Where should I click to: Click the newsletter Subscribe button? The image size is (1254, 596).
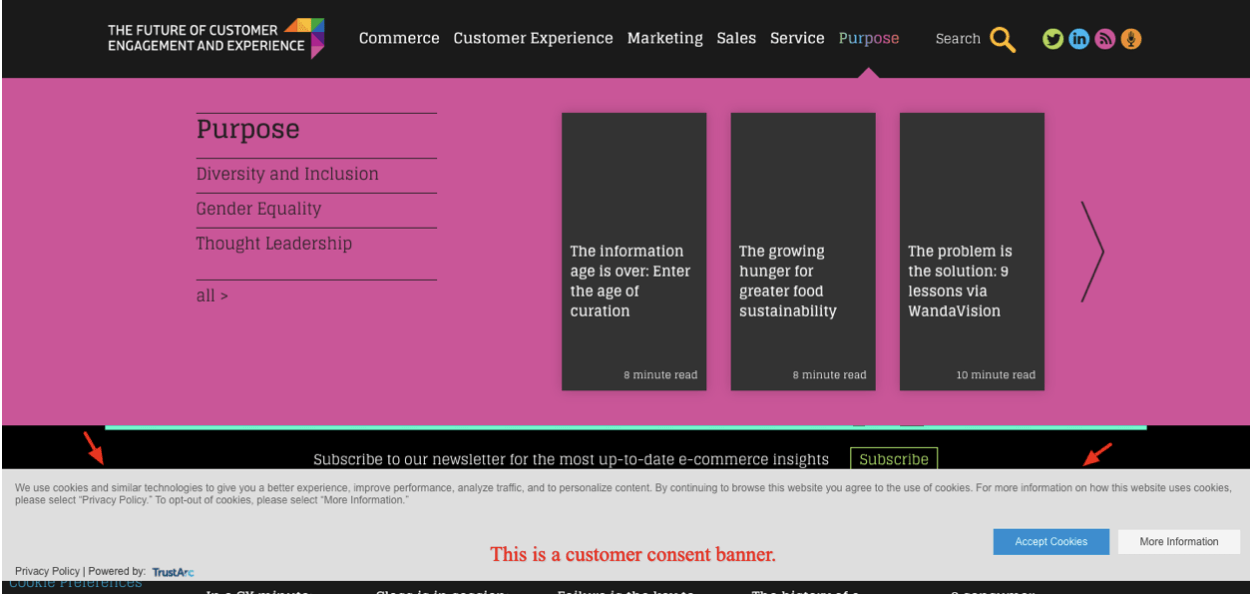point(893,459)
